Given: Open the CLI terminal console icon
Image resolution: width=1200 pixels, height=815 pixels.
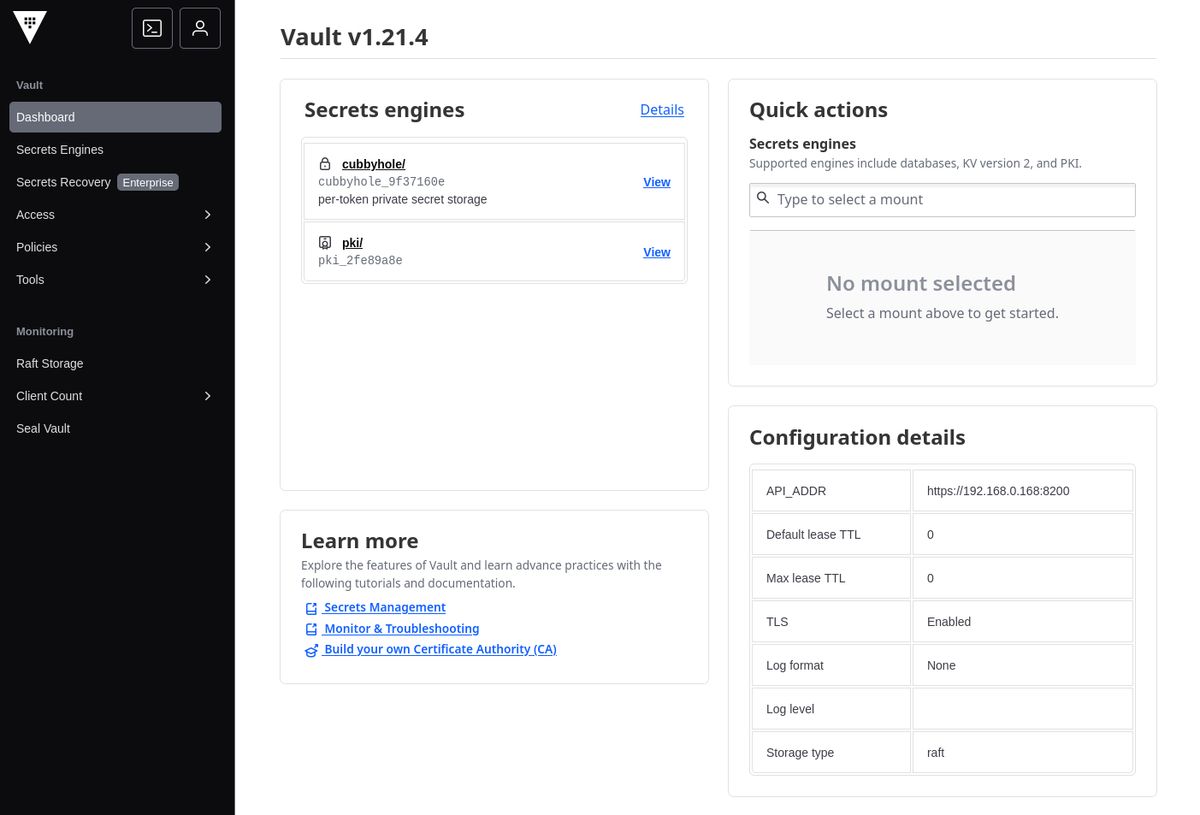Looking at the screenshot, I should pyautogui.click(x=151, y=28).
